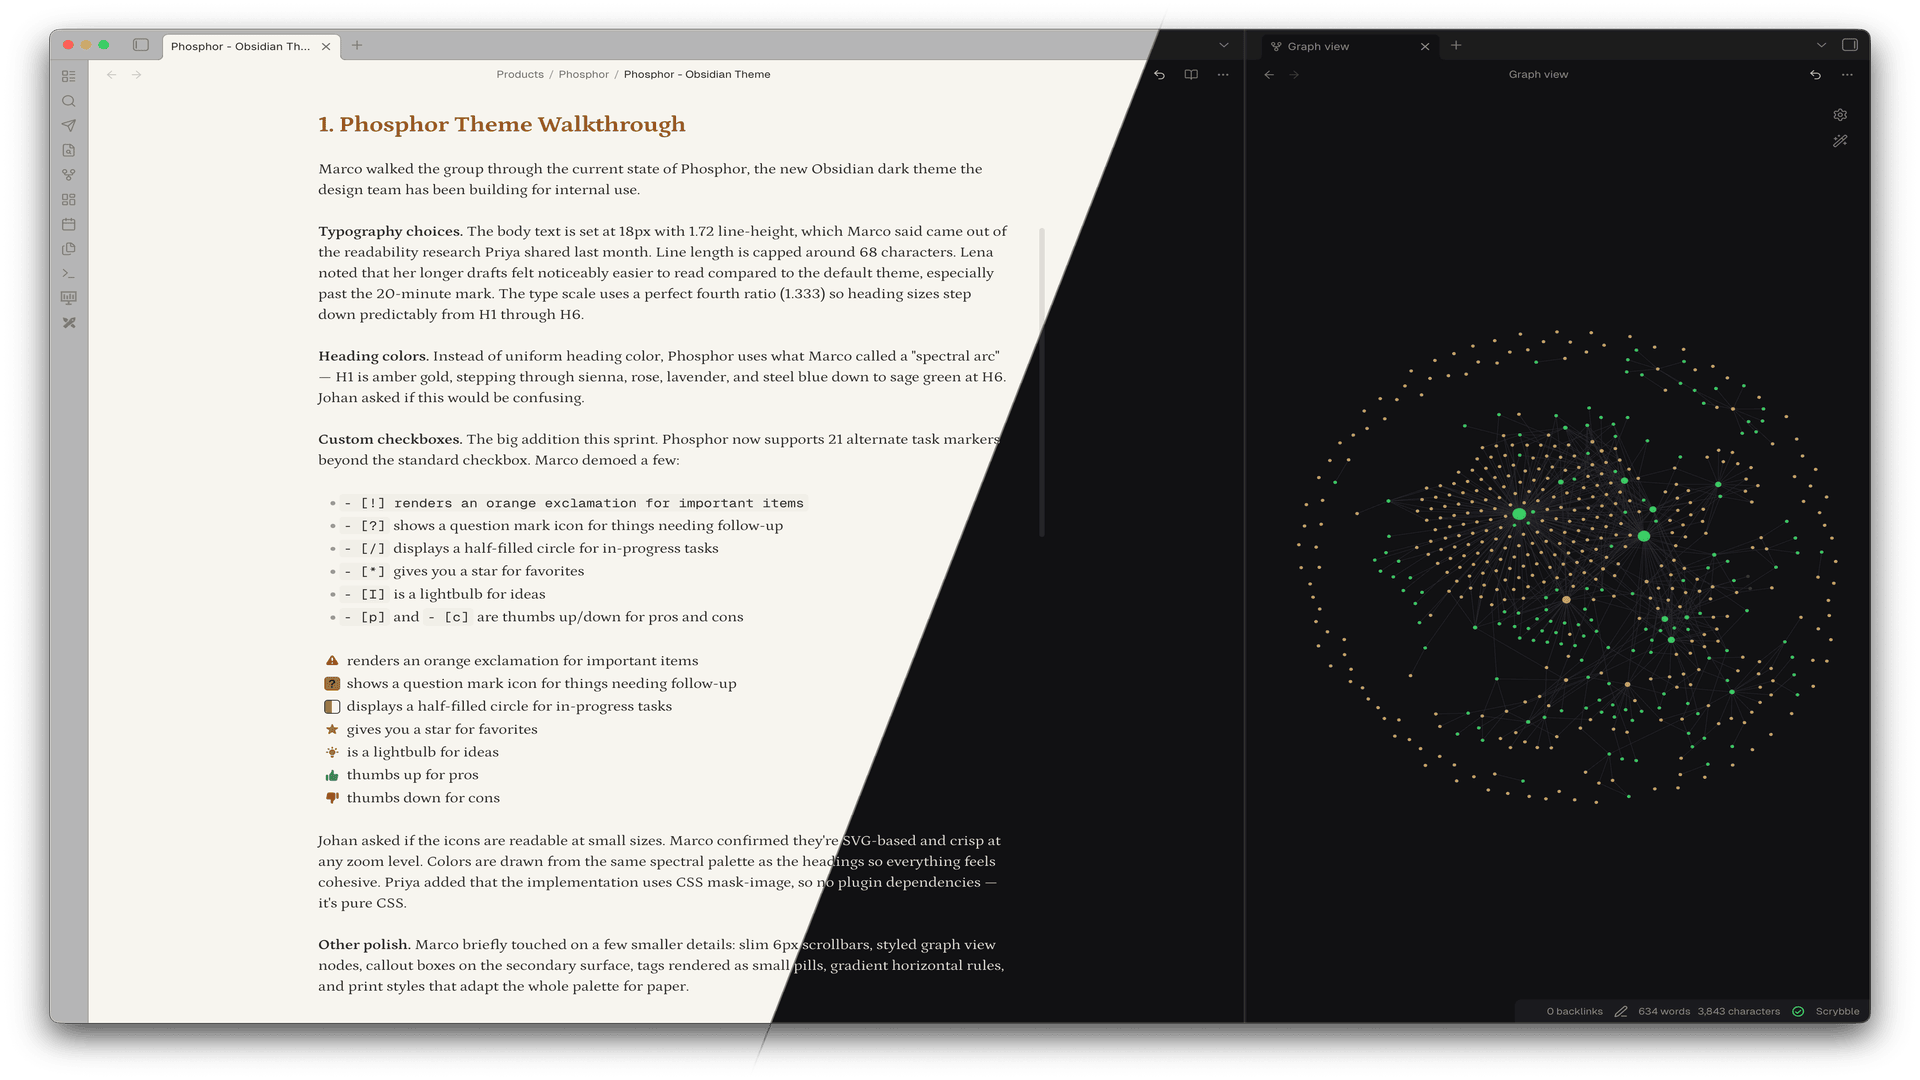
Task: Click Phosphor - Obsidian Theme breadcrumb title
Action: (x=697, y=75)
